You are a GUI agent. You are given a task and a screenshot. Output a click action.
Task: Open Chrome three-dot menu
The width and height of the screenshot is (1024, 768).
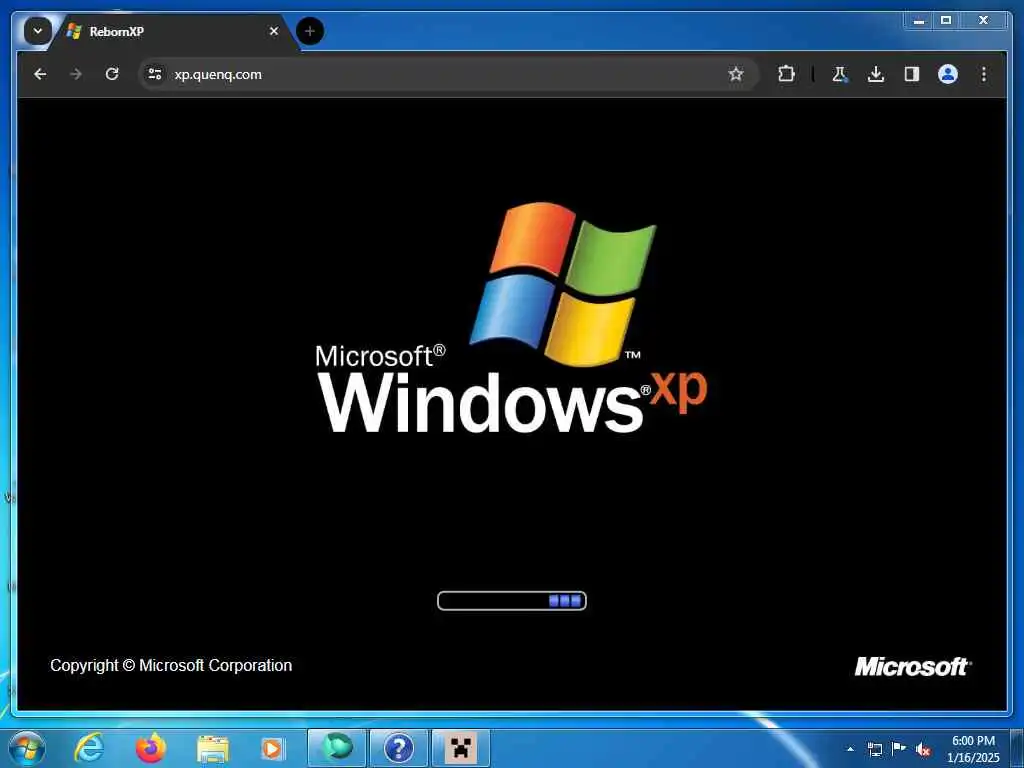[x=984, y=74]
